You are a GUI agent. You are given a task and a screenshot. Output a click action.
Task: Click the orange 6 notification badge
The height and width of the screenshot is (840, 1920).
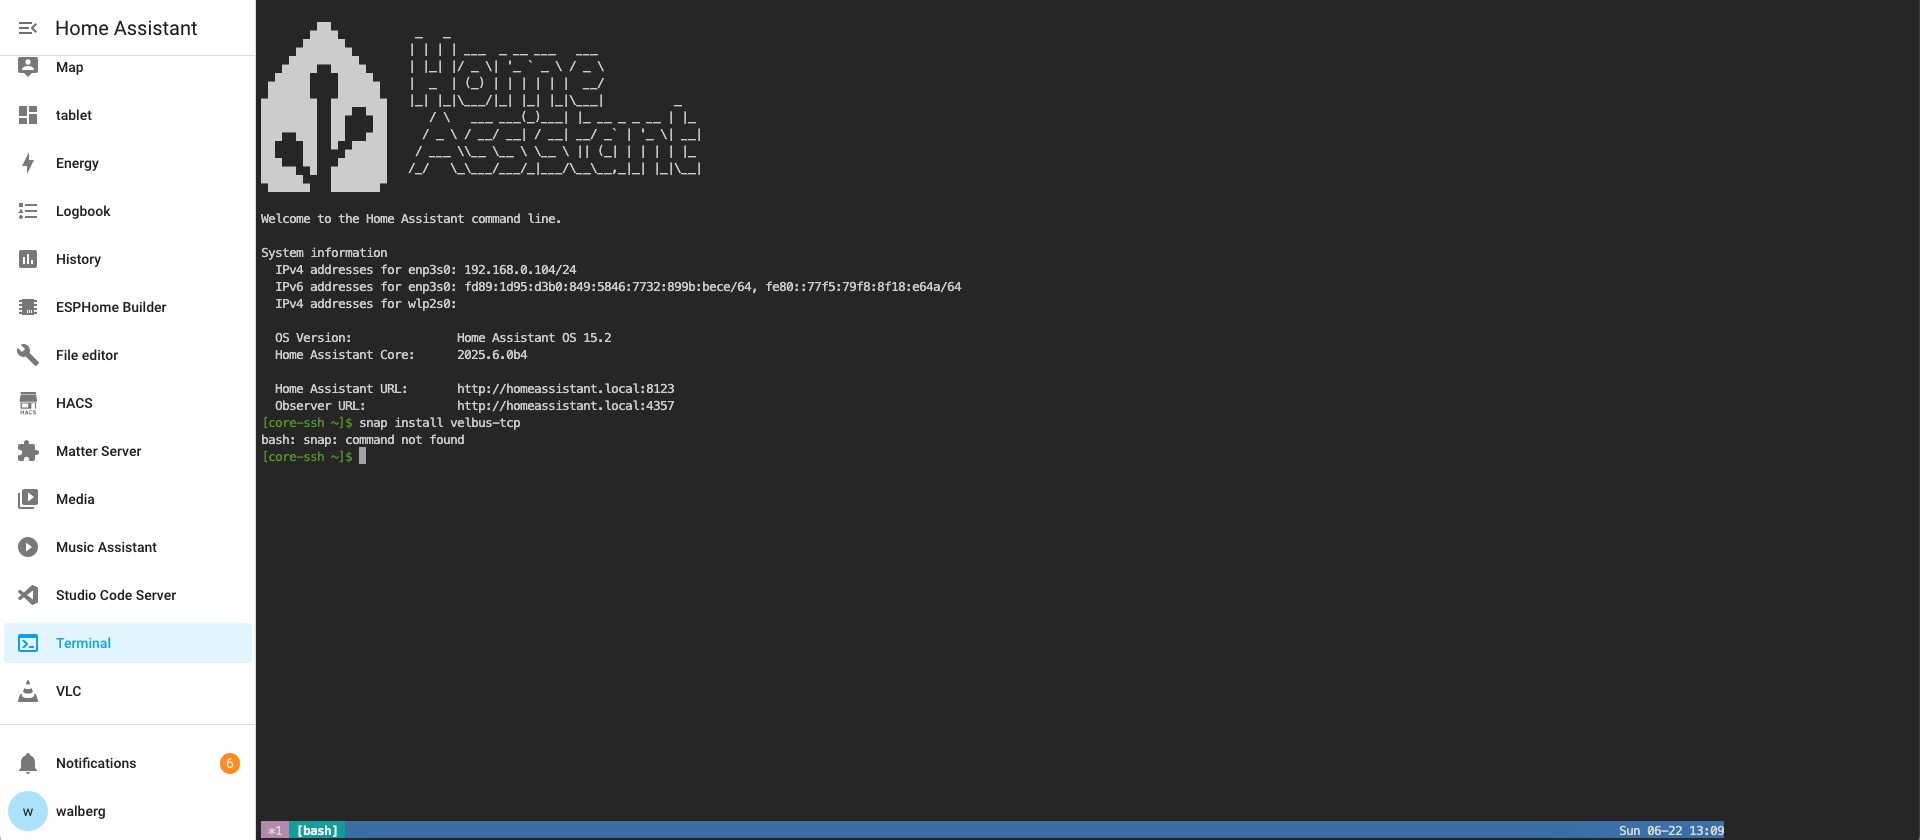[x=230, y=763]
